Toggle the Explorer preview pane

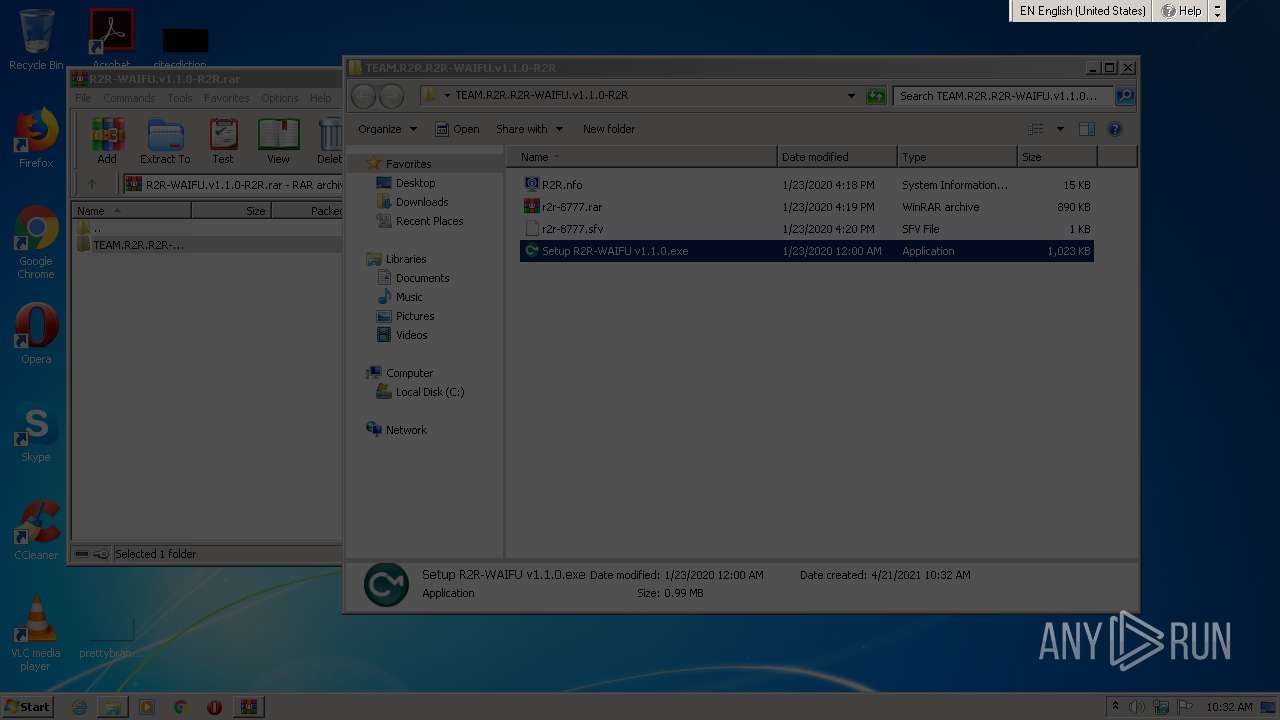[1087, 129]
